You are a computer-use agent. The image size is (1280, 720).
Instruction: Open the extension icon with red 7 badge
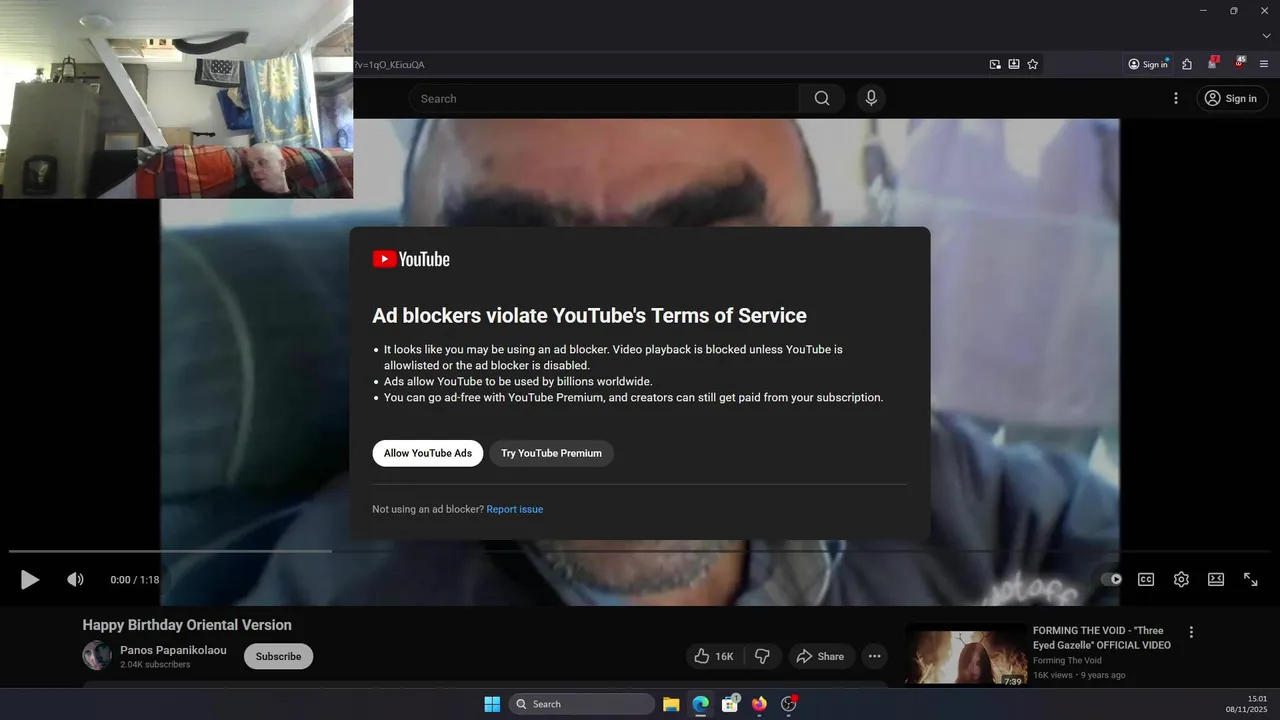(1213, 63)
